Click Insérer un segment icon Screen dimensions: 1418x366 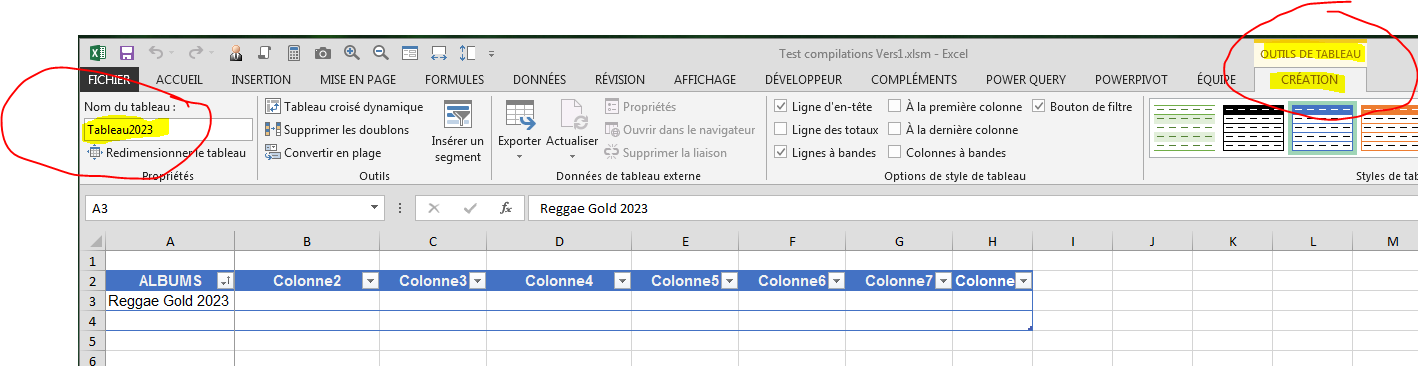[x=458, y=115]
